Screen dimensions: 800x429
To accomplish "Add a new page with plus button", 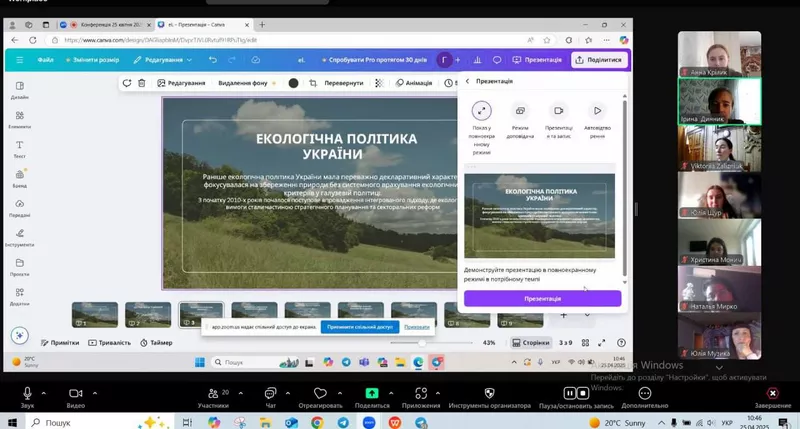I will [563, 315].
